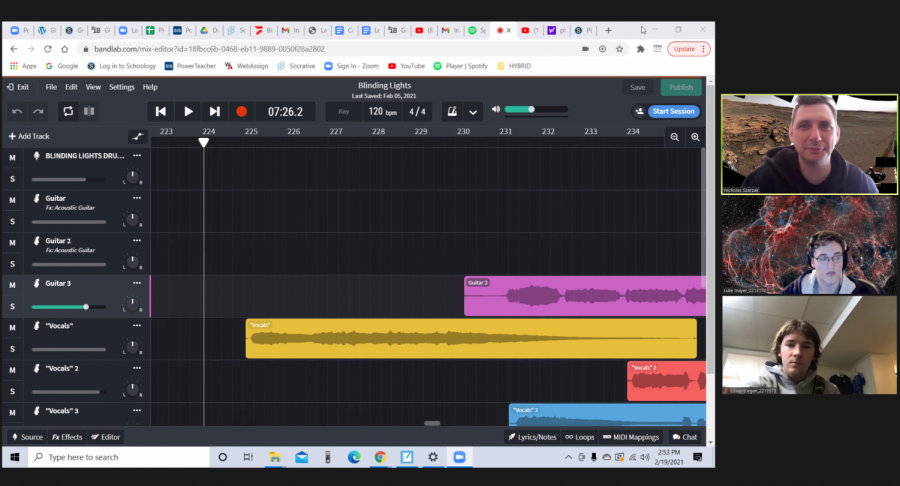Open the Chat panel

point(685,437)
